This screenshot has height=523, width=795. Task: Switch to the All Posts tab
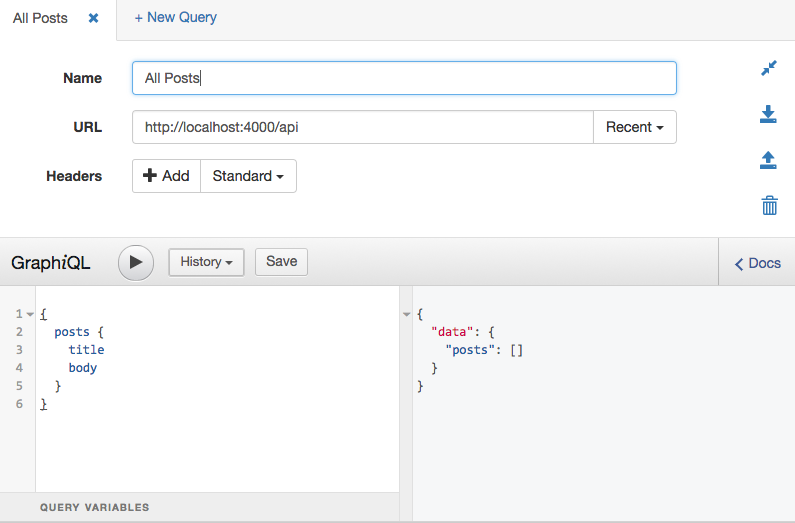40,18
